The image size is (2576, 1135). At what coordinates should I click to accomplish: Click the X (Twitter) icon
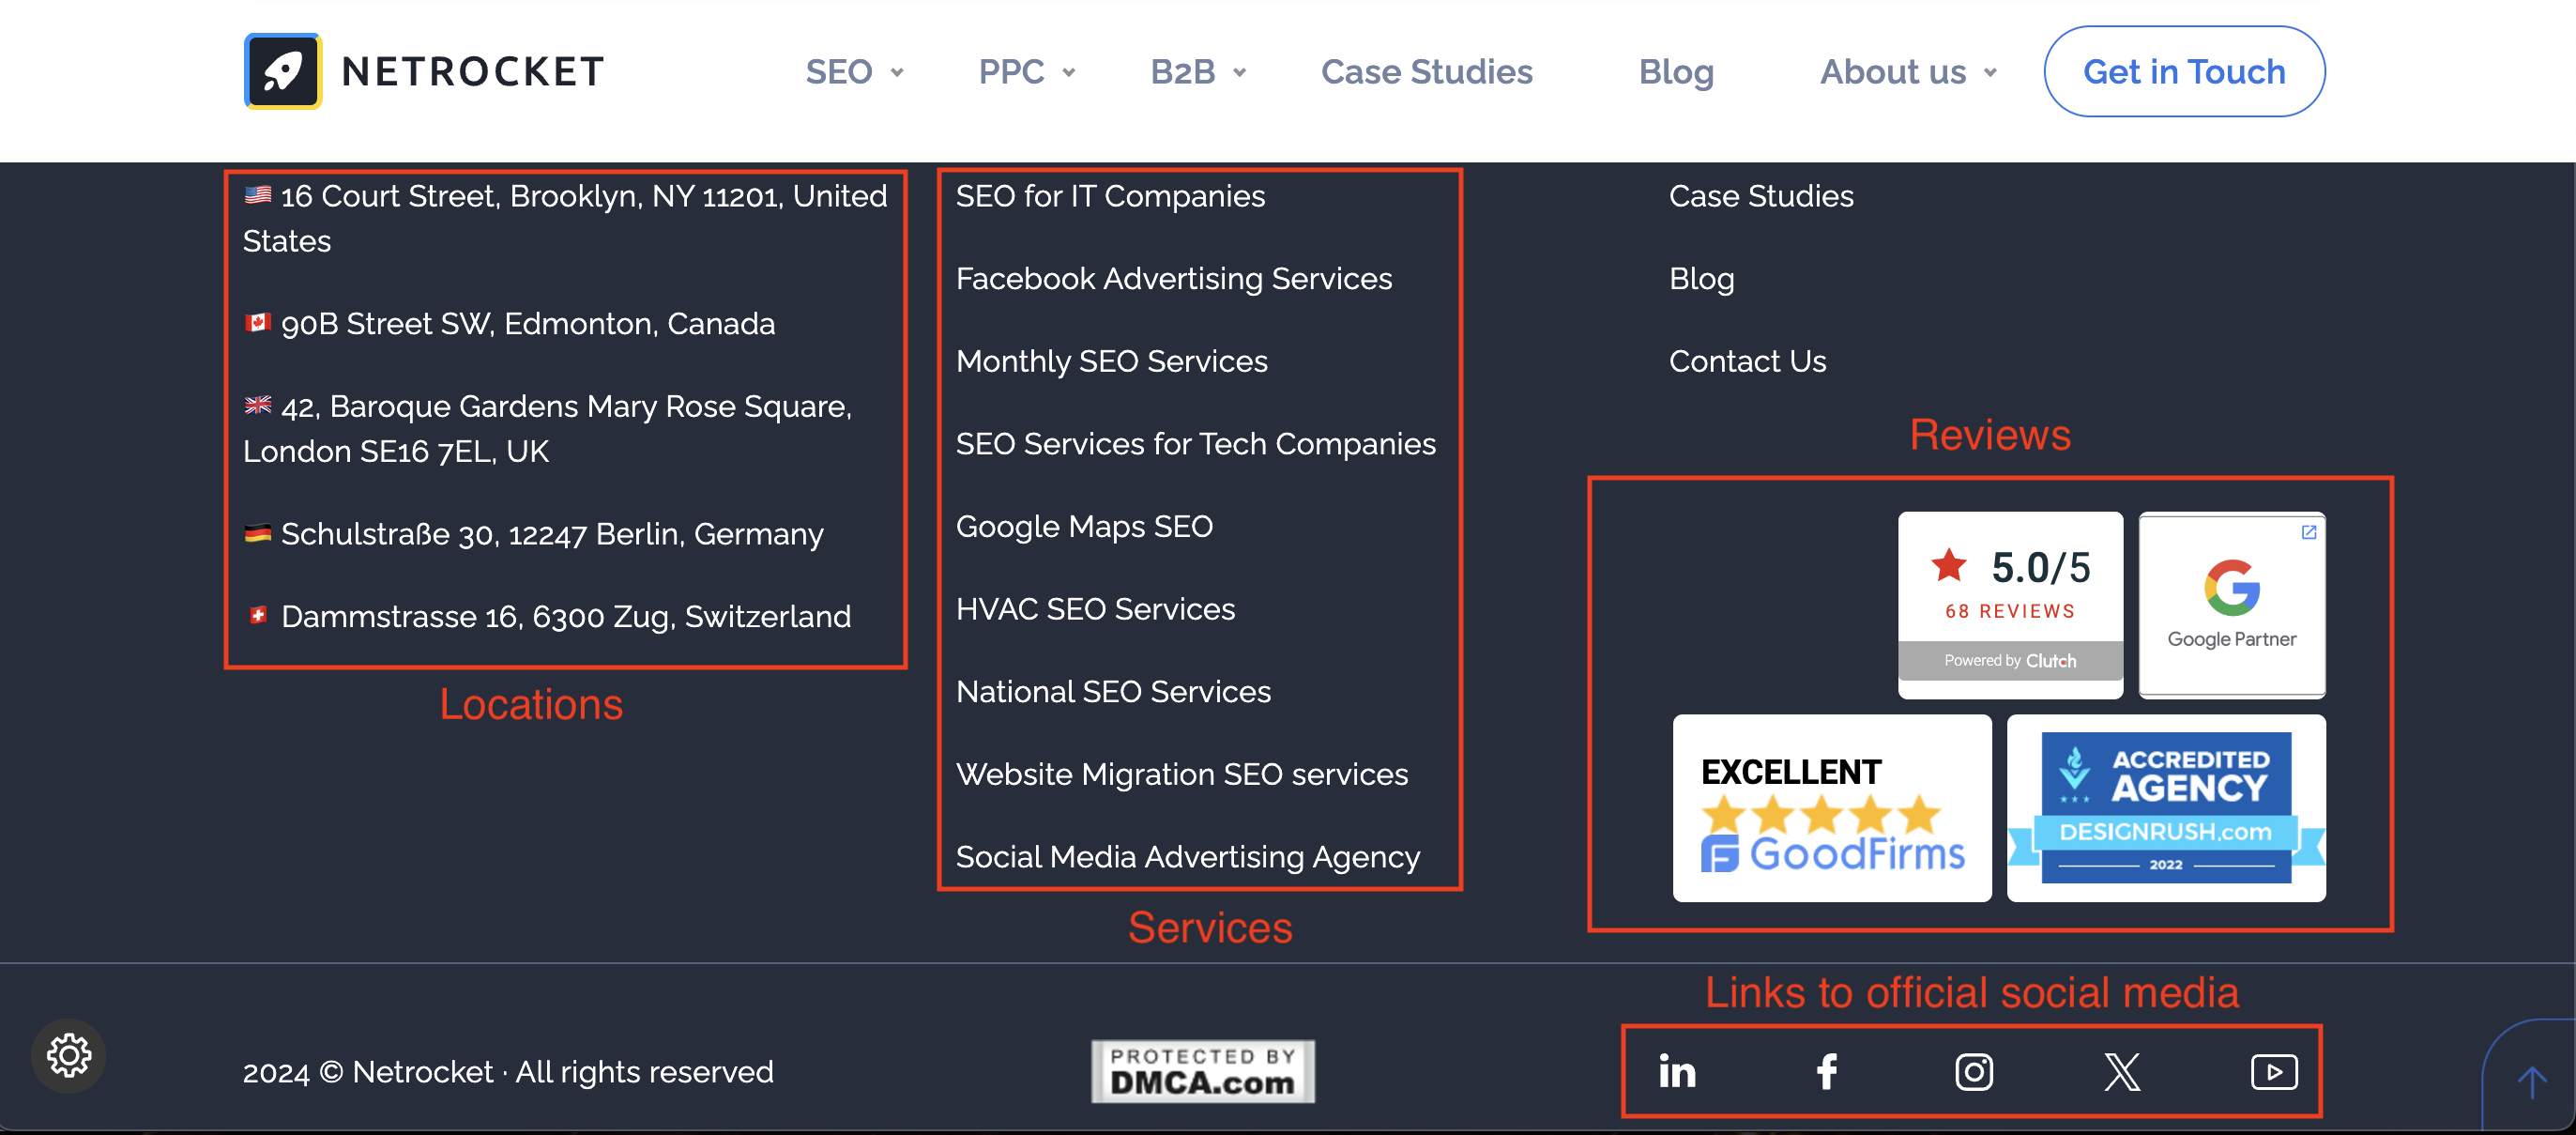click(2122, 1071)
